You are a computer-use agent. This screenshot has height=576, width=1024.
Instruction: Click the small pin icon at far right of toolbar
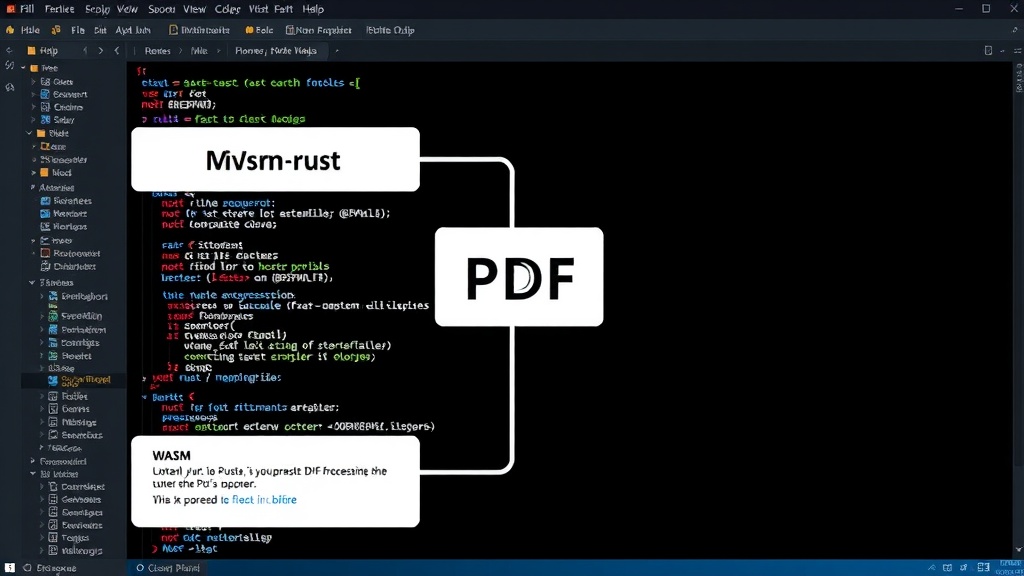[1014, 30]
